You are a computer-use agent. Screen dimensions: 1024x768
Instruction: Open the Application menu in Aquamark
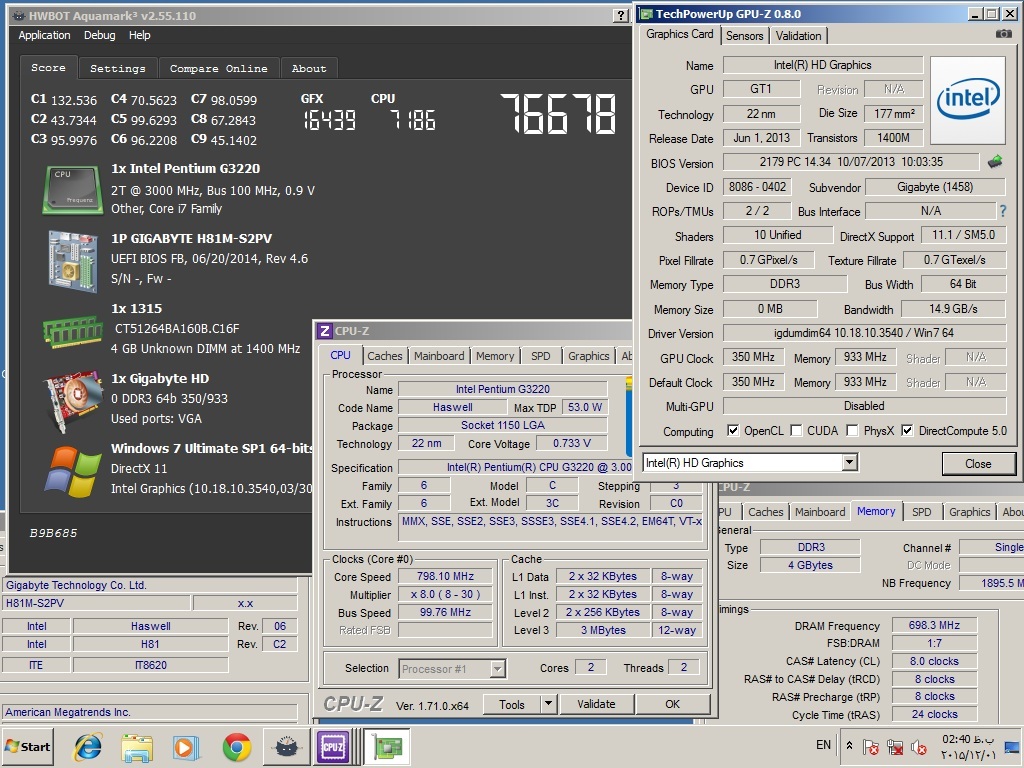click(x=44, y=35)
